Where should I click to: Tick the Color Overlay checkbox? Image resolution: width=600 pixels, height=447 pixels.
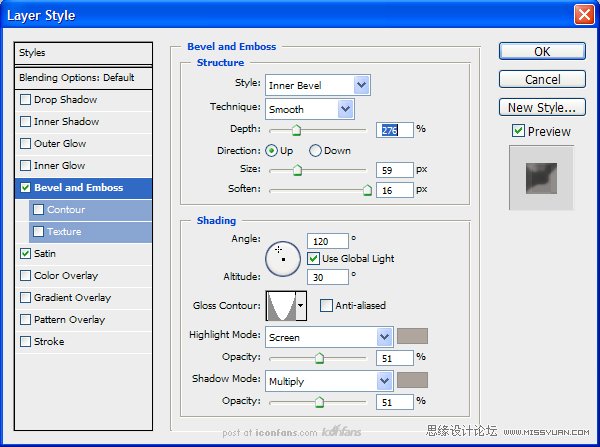pyautogui.click(x=25, y=276)
